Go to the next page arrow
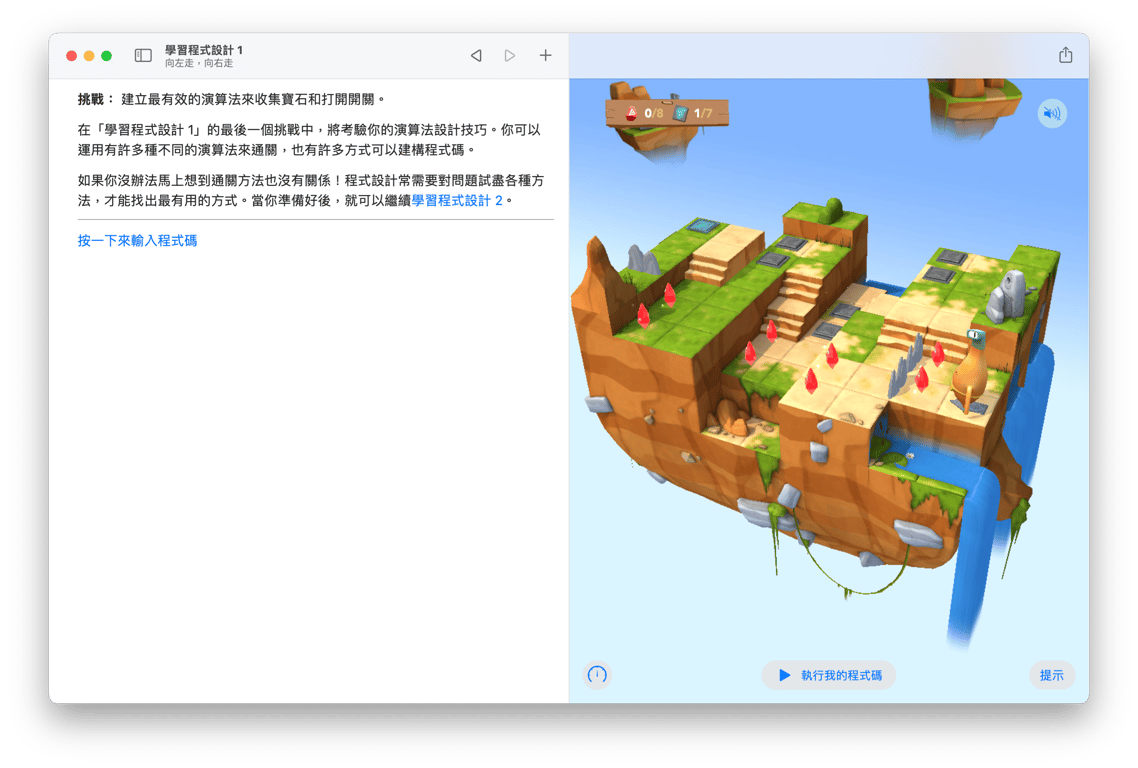This screenshot has width=1138, height=768. [510, 56]
